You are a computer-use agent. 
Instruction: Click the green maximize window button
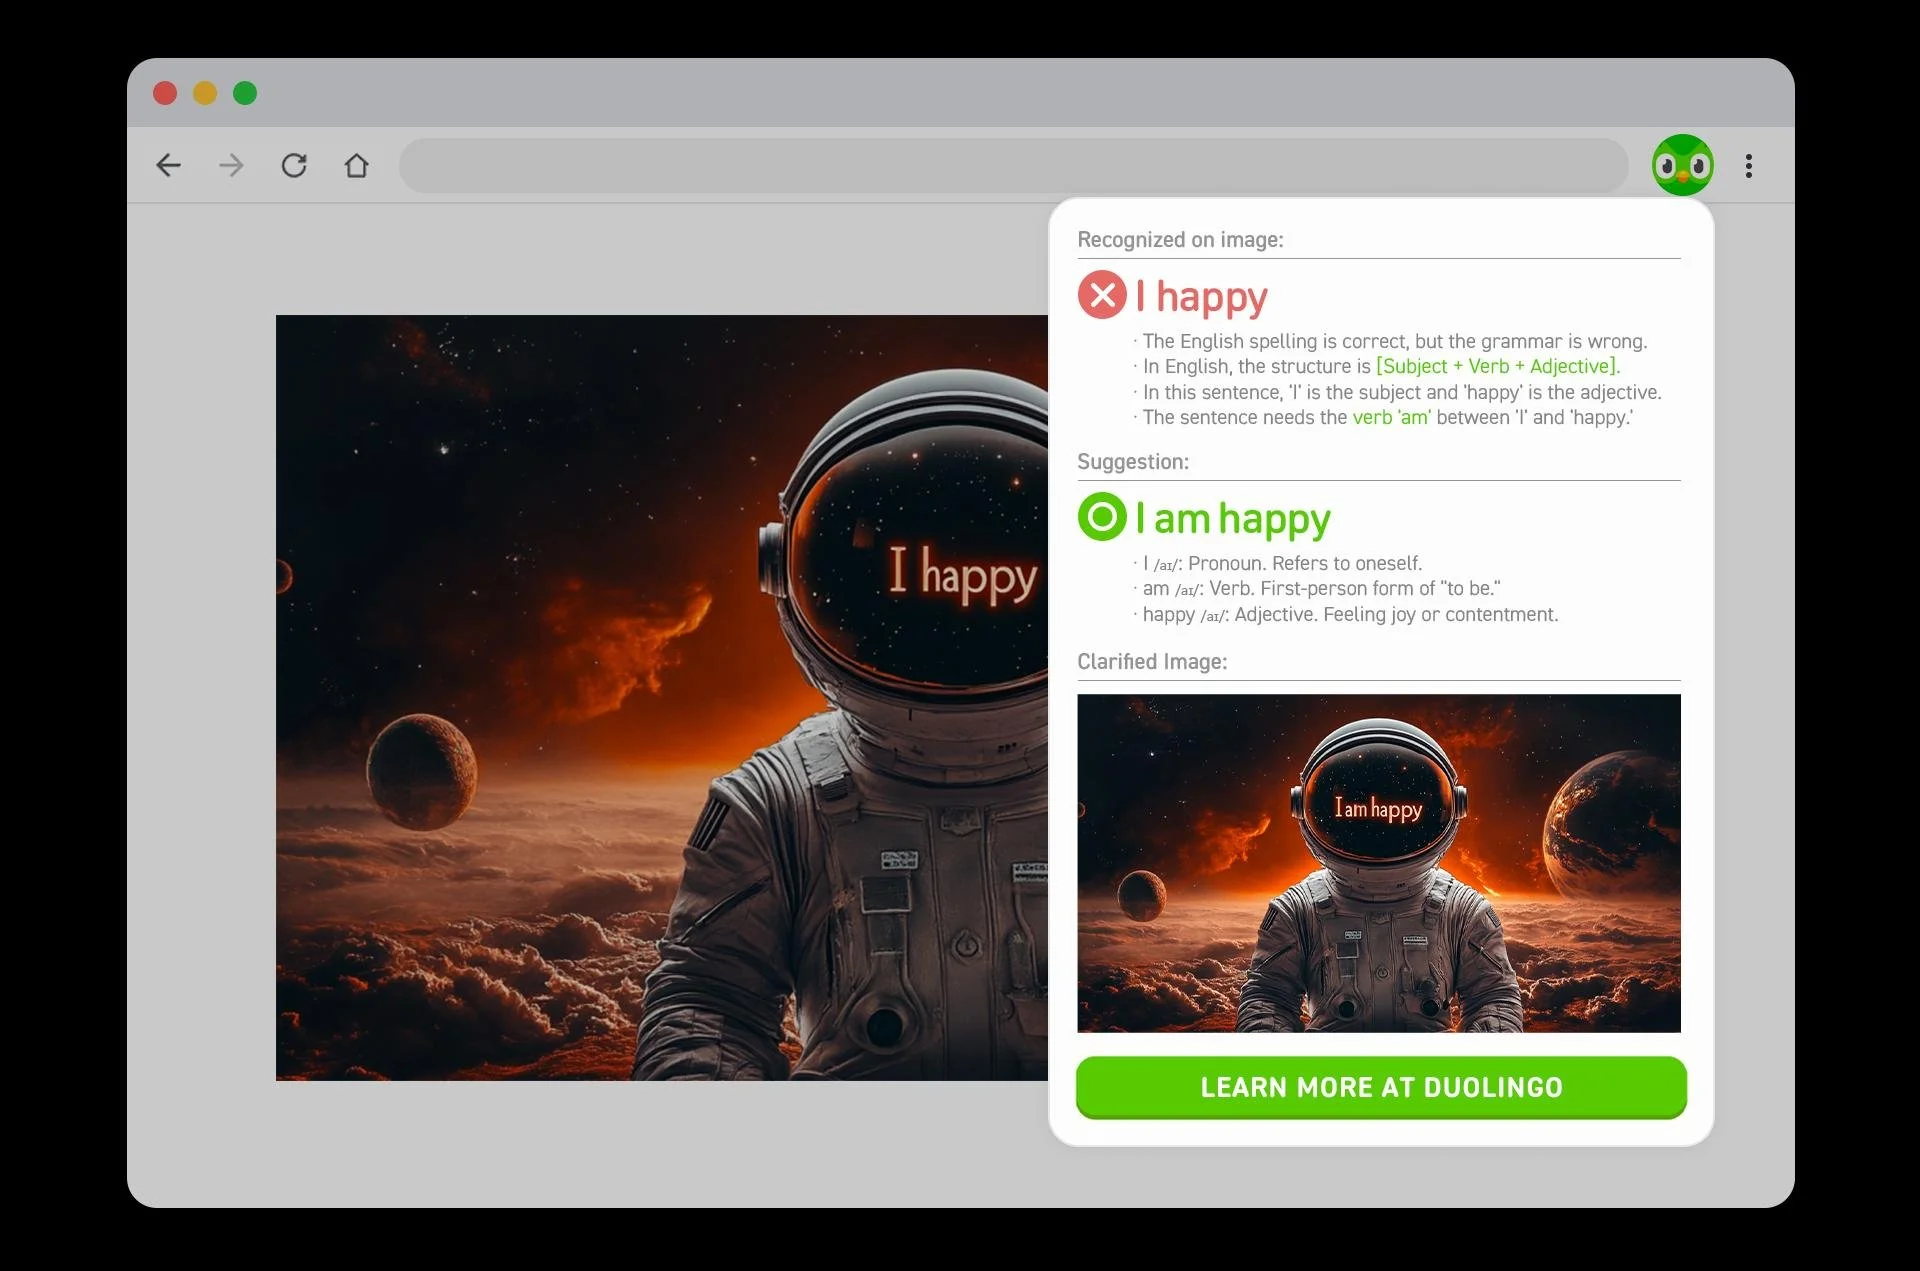pos(245,93)
